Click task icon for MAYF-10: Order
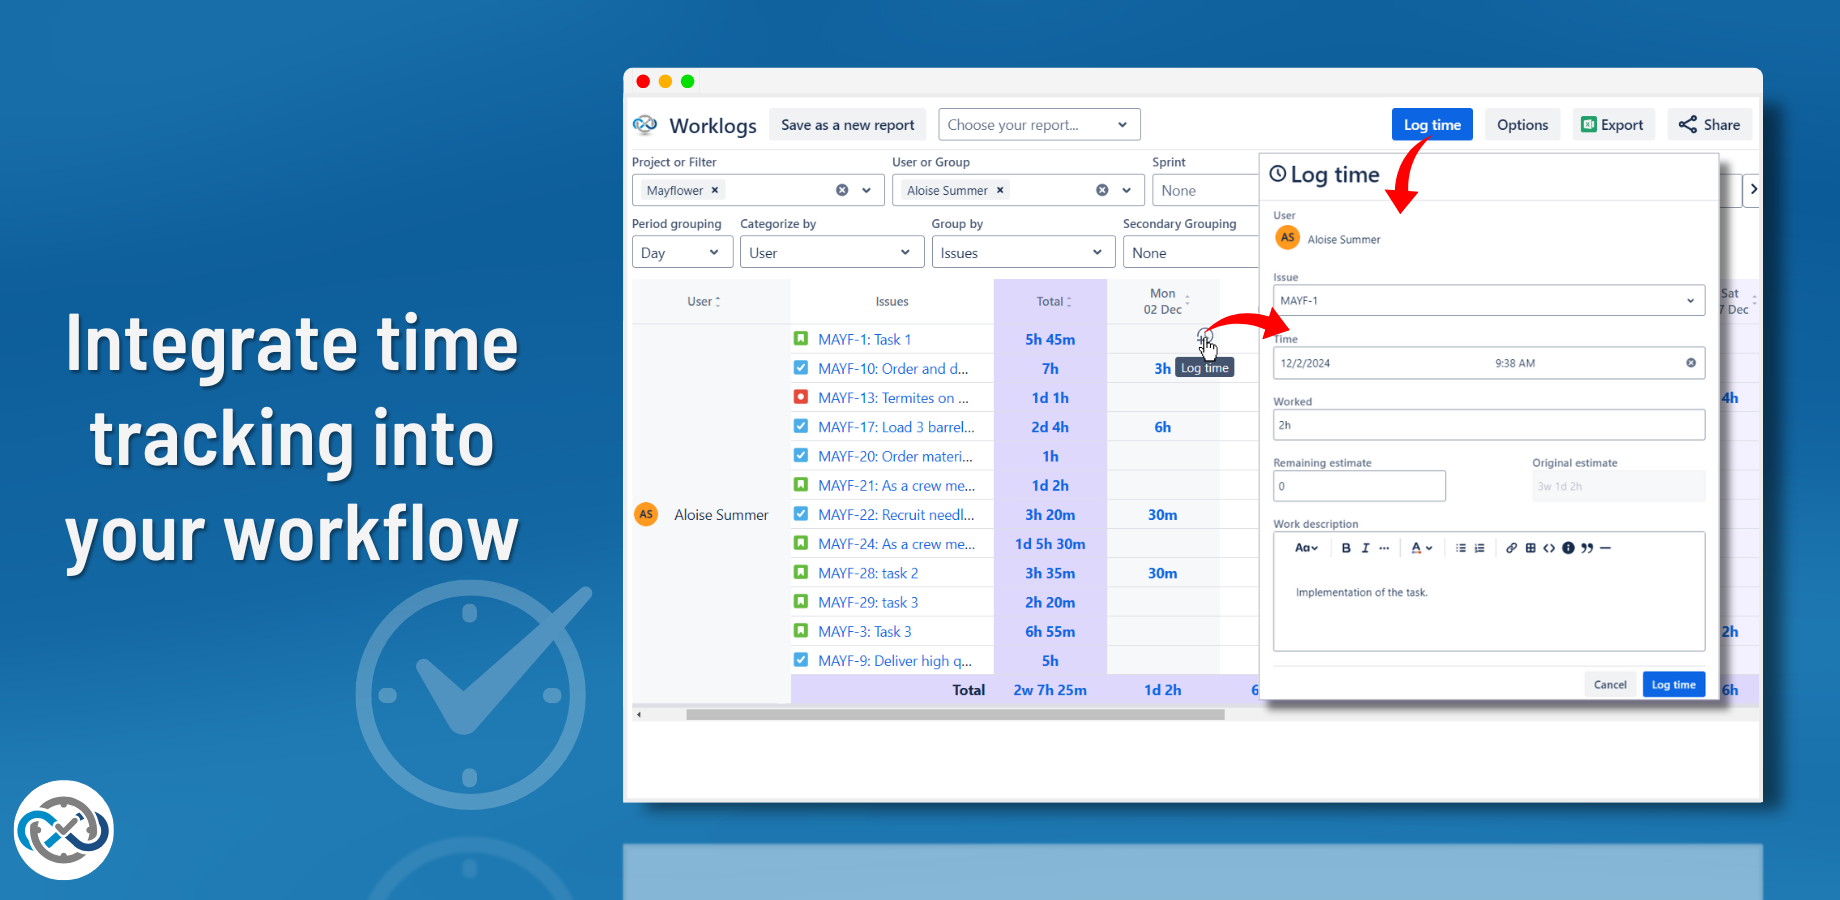This screenshot has width=1840, height=900. pyautogui.click(x=801, y=368)
